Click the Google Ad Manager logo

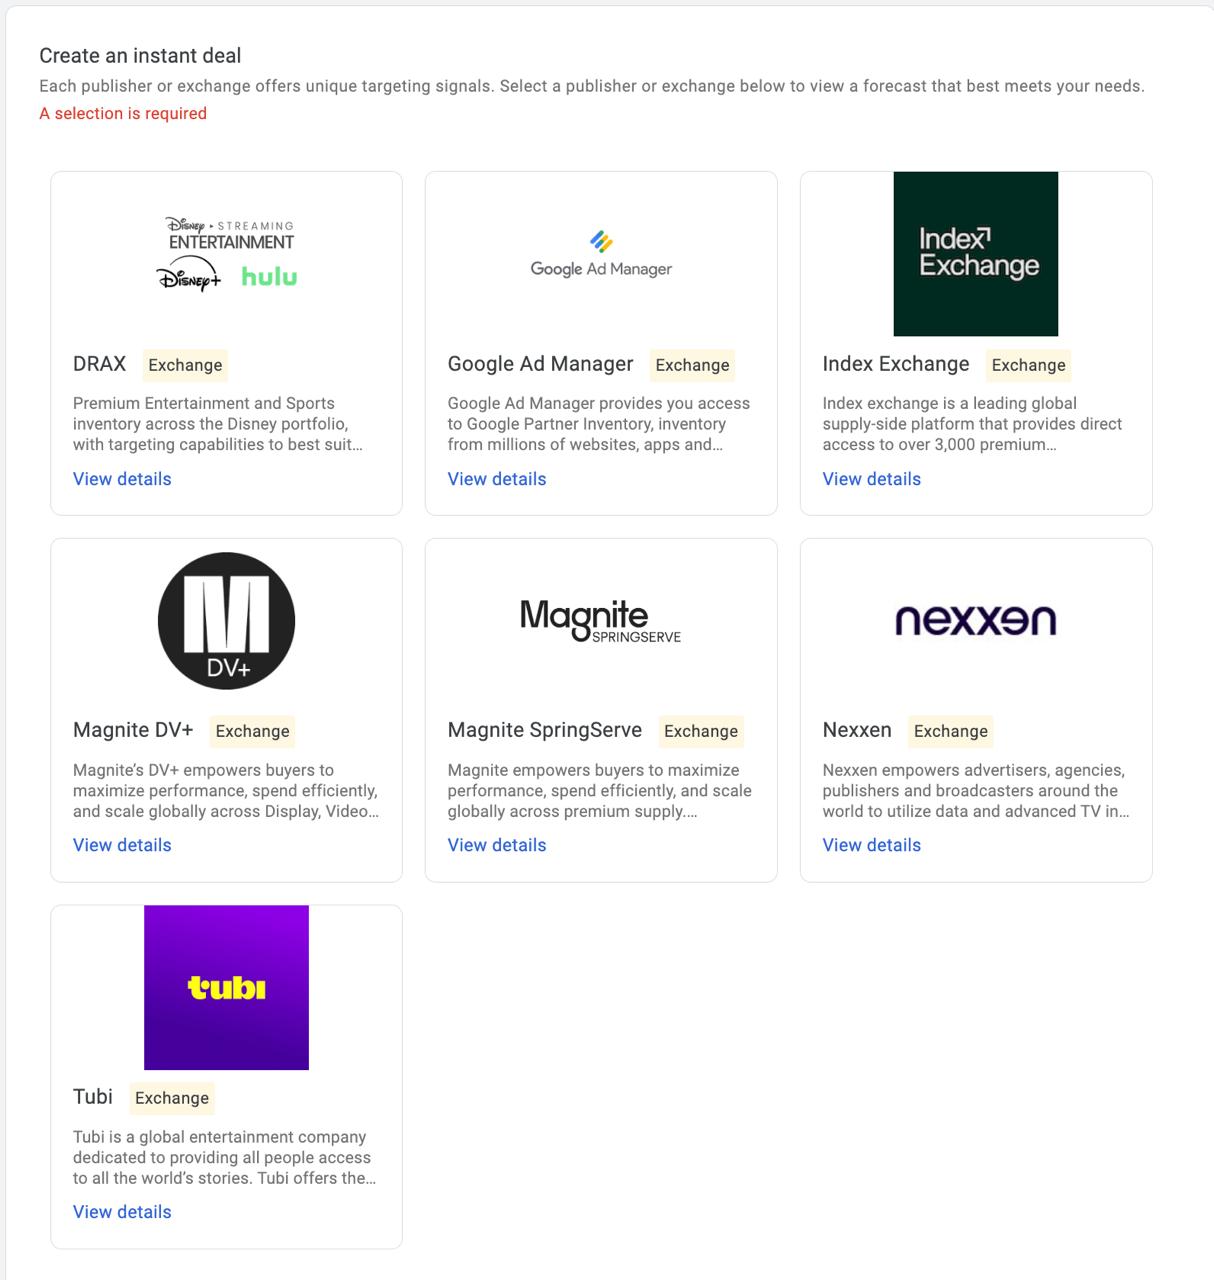(601, 254)
